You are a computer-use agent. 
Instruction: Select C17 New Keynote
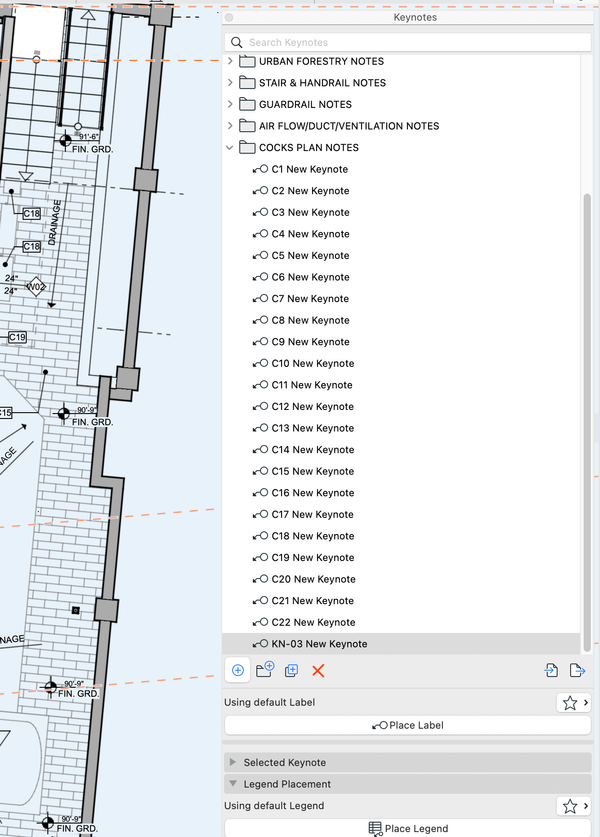click(313, 515)
